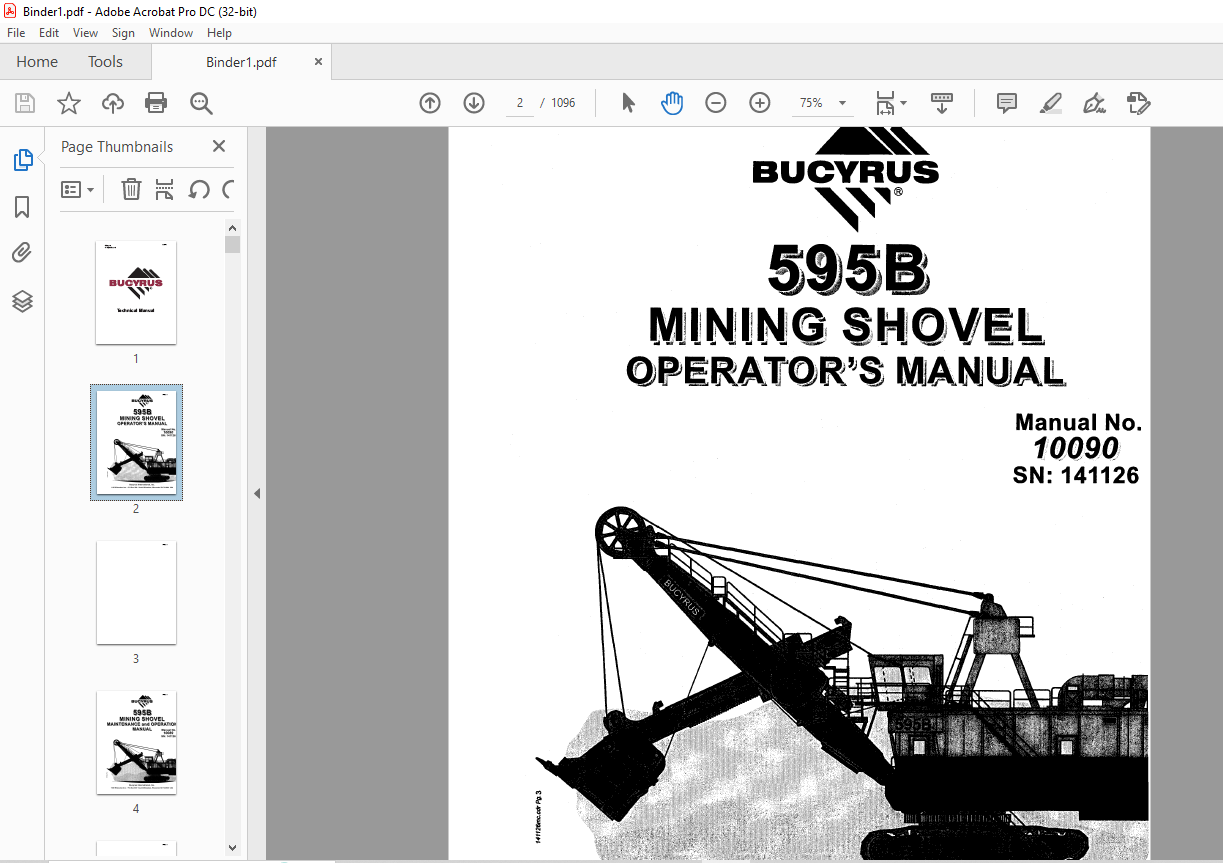Open the Find text search tool
Image resolution: width=1223 pixels, height=863 pixels.
pos(201,103)
